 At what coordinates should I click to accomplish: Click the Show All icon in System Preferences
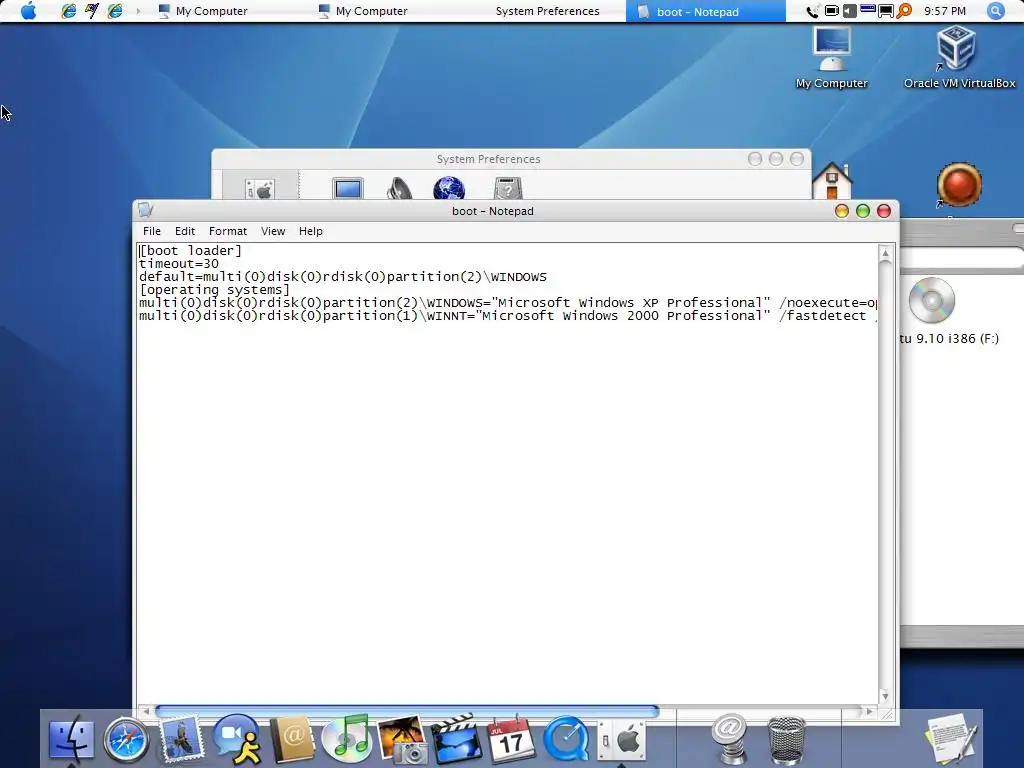click(260, 189)
